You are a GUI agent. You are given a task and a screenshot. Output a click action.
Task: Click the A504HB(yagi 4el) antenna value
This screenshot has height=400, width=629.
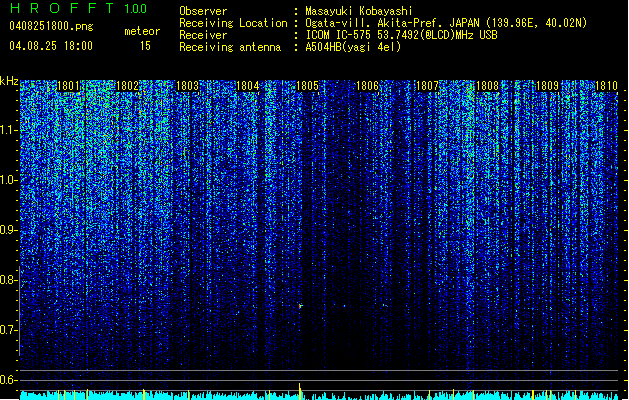(x=353, y=47)
